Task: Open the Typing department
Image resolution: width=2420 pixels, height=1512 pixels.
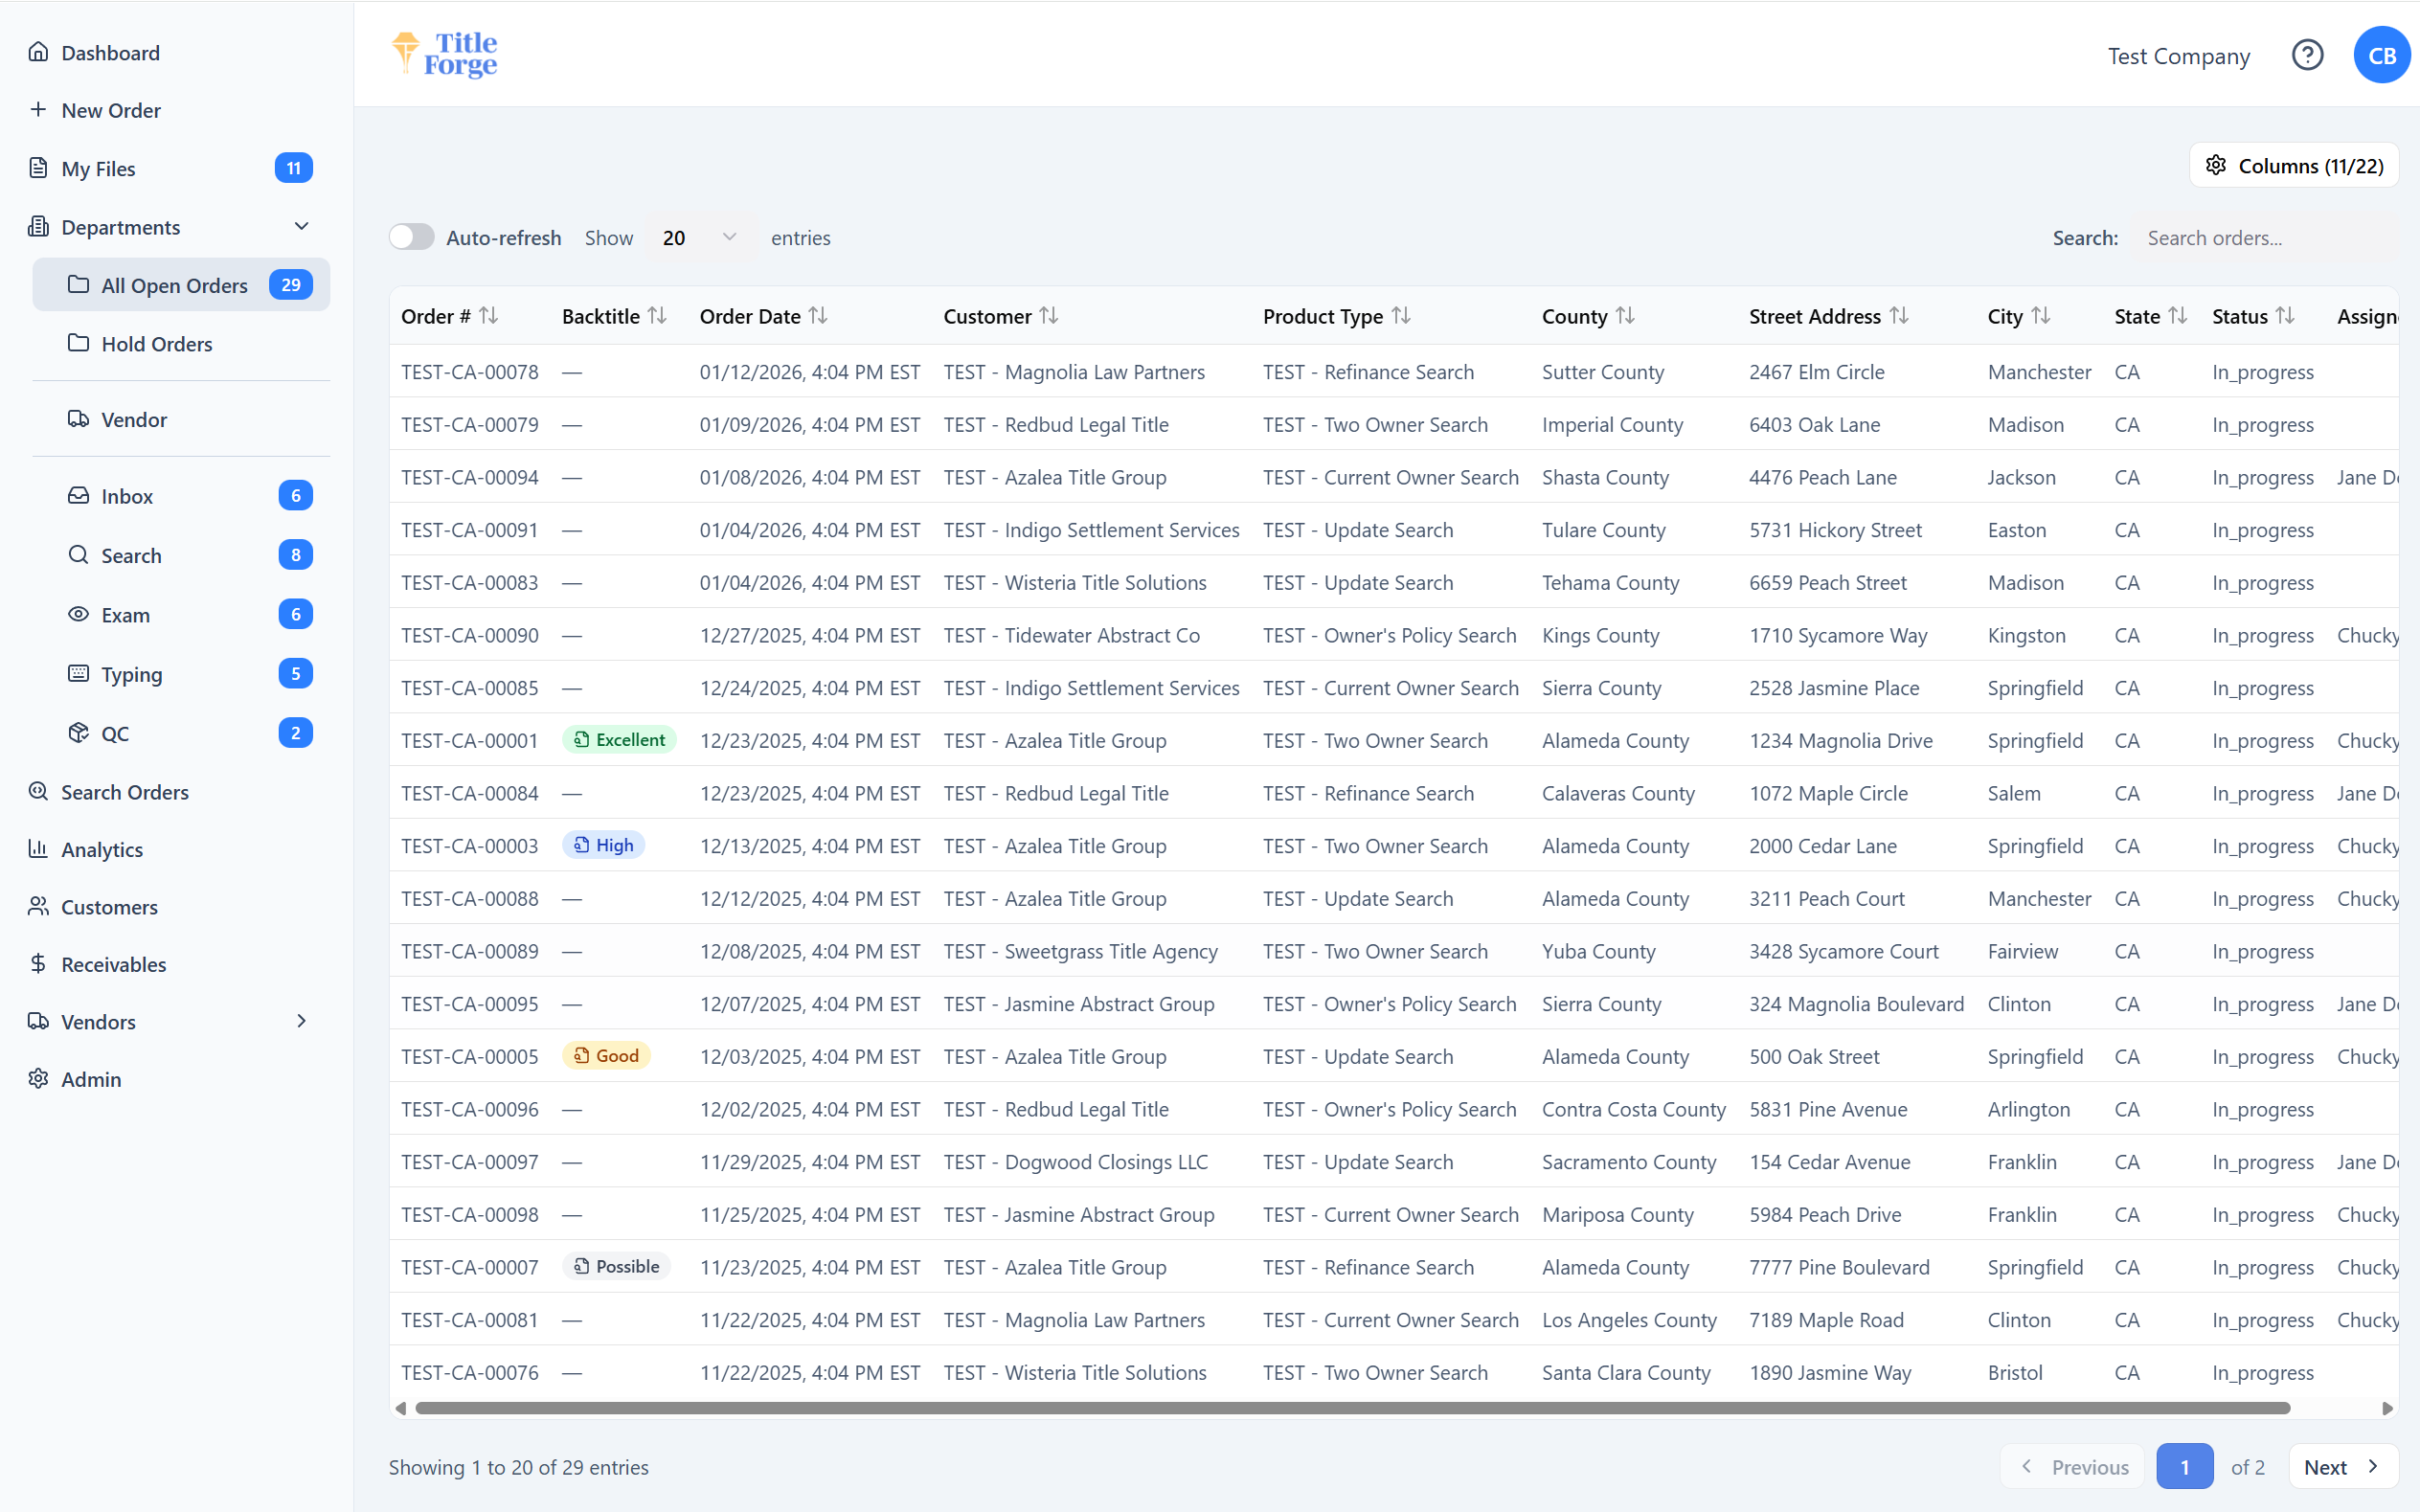Action: click(x=181, y=674)
